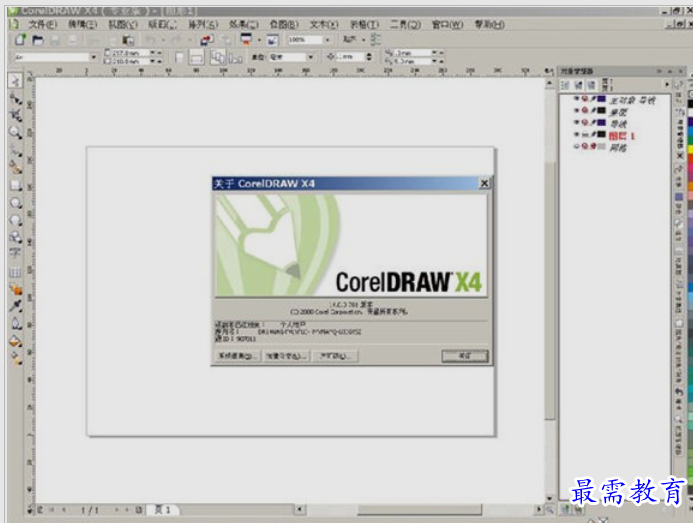
Task: Open the 位图(B) menu
Action: (x=284, y=25)
